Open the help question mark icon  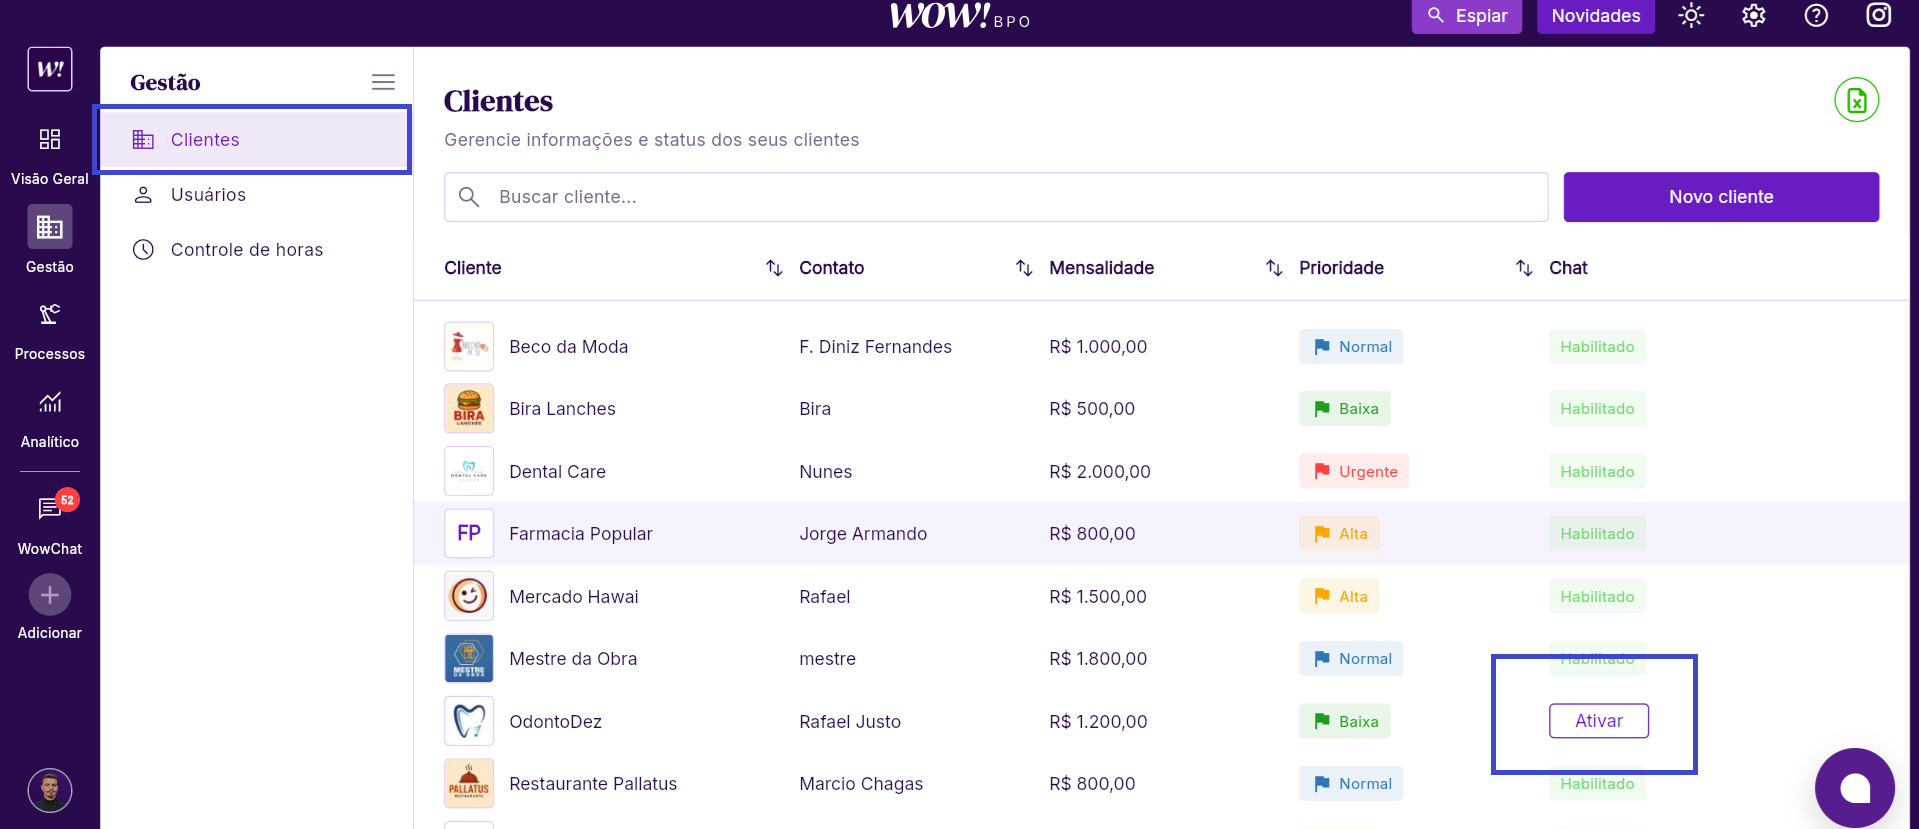point(1816,16)
